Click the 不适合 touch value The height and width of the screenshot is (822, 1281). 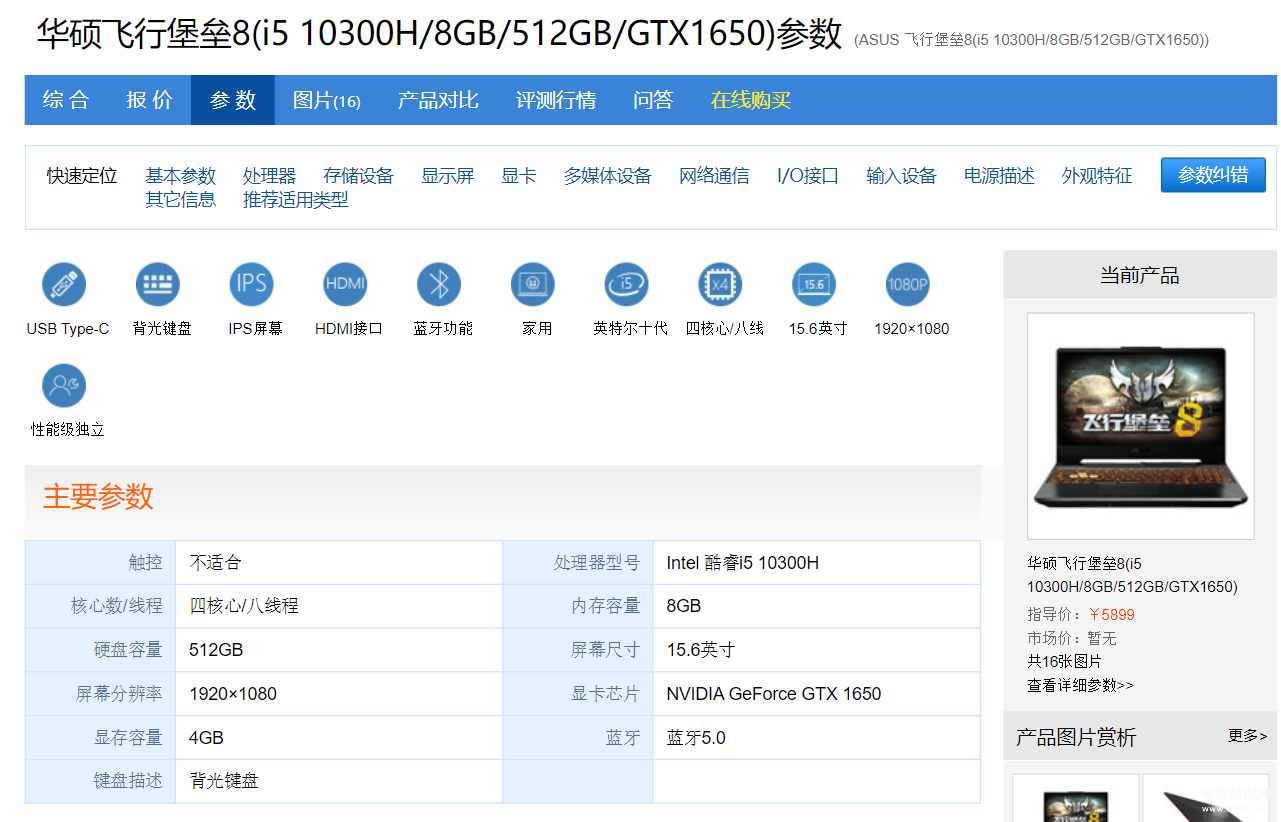coord(215,563)
